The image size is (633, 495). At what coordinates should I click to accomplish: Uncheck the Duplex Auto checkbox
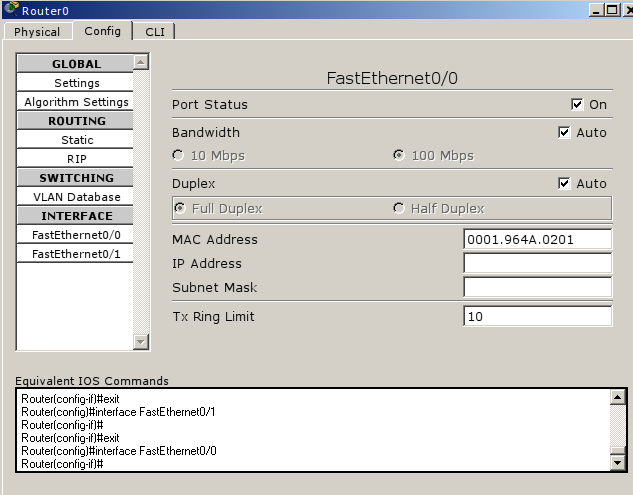point(564,183)
